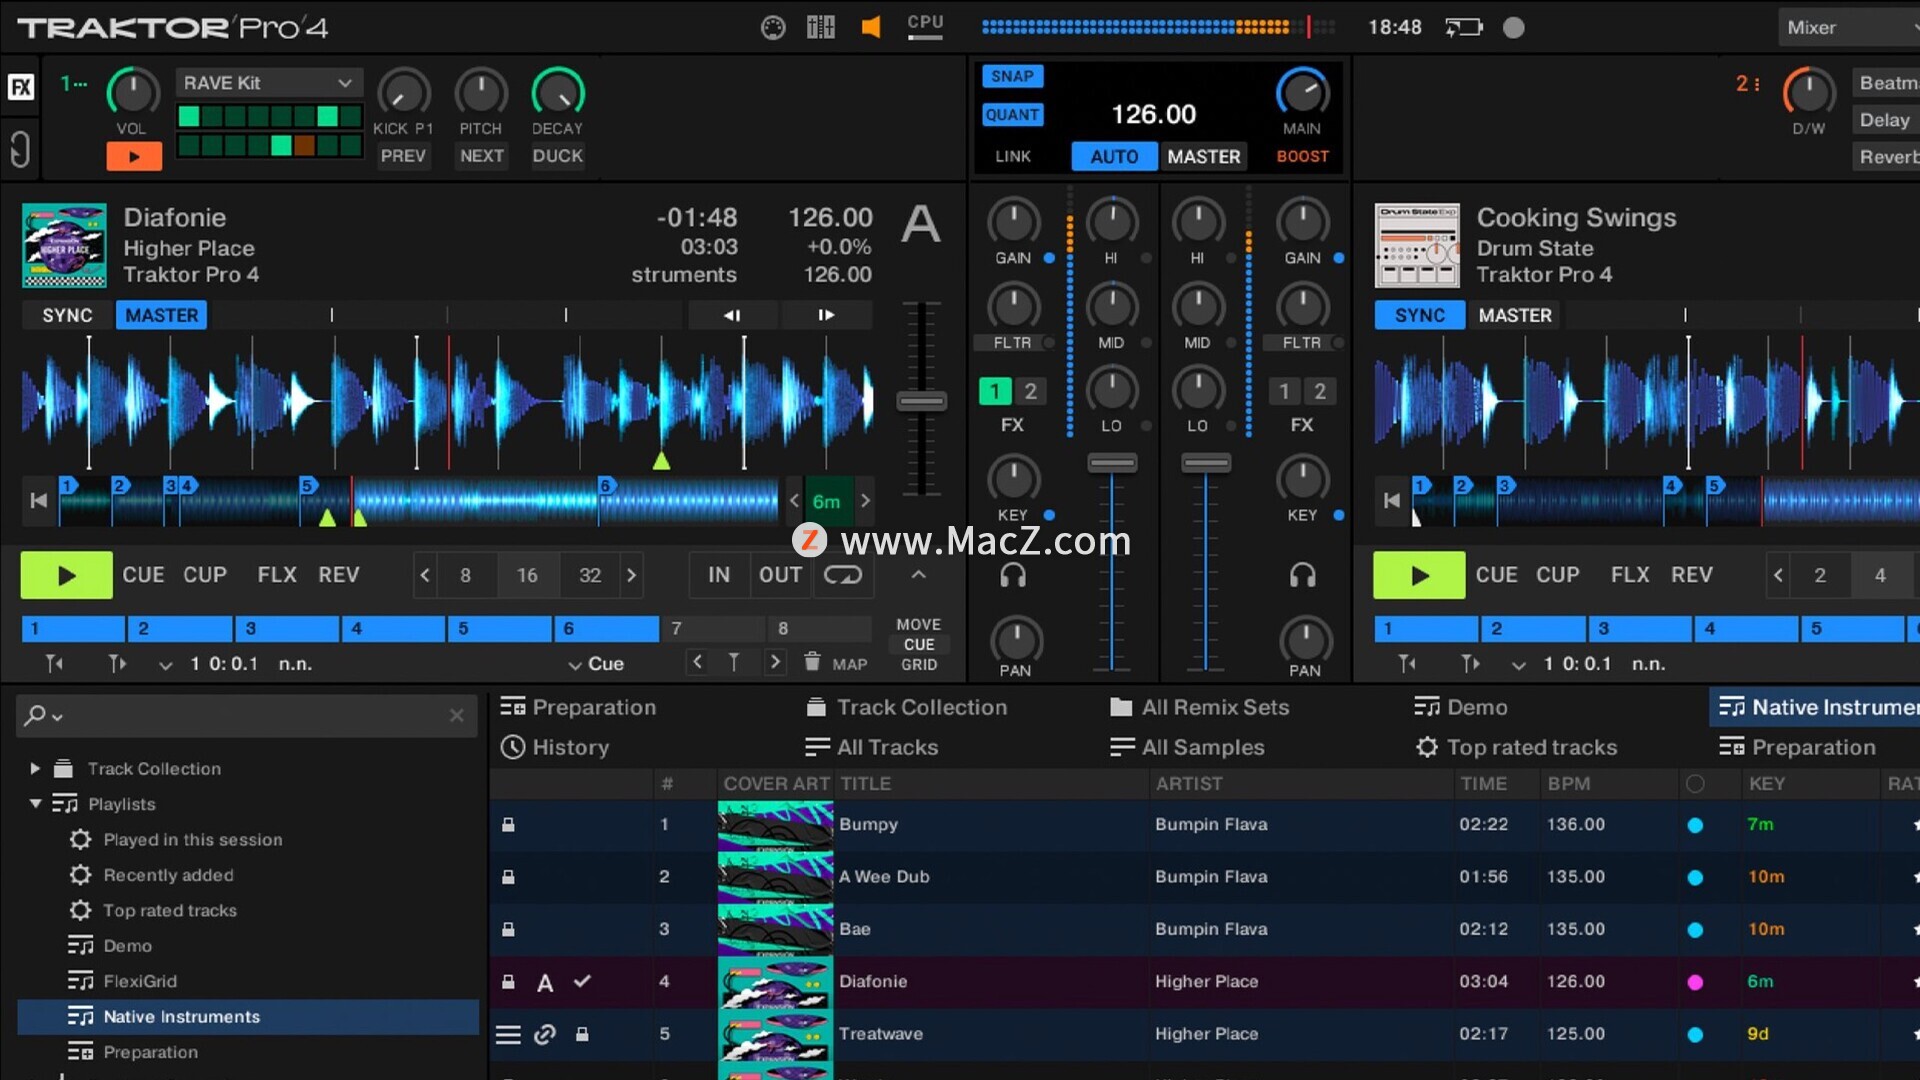Collapse the Playlists tree node
The image size is (1920, 1080).
[x=35, y=804]
